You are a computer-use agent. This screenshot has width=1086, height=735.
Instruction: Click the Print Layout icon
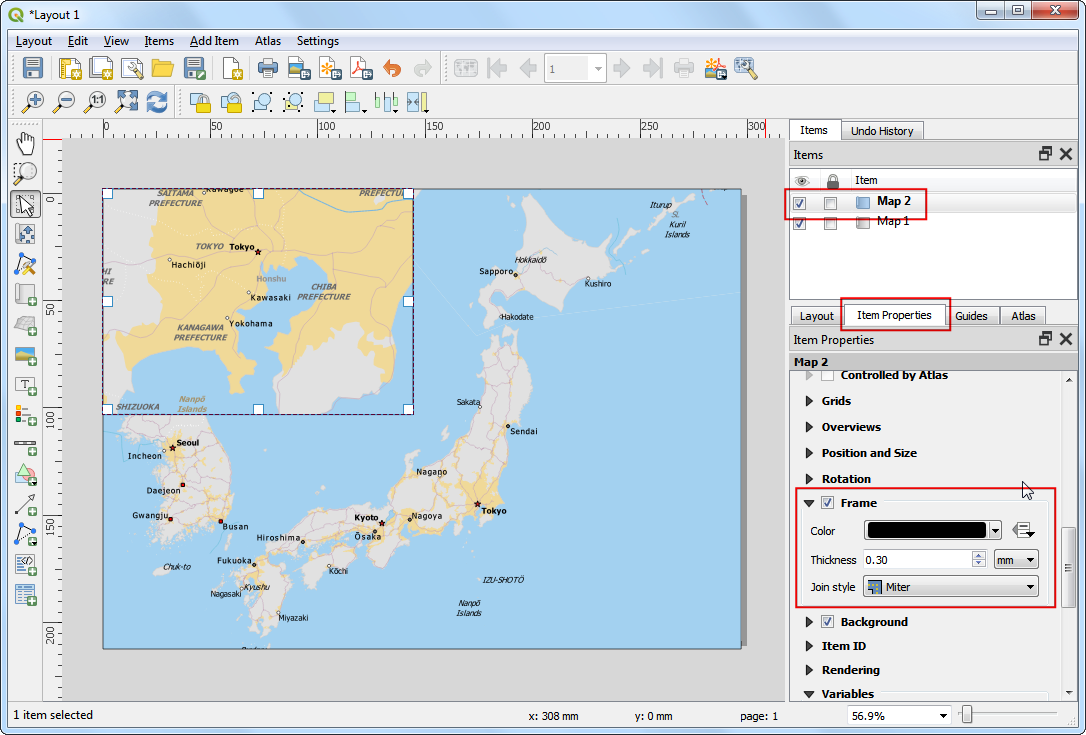267,69
